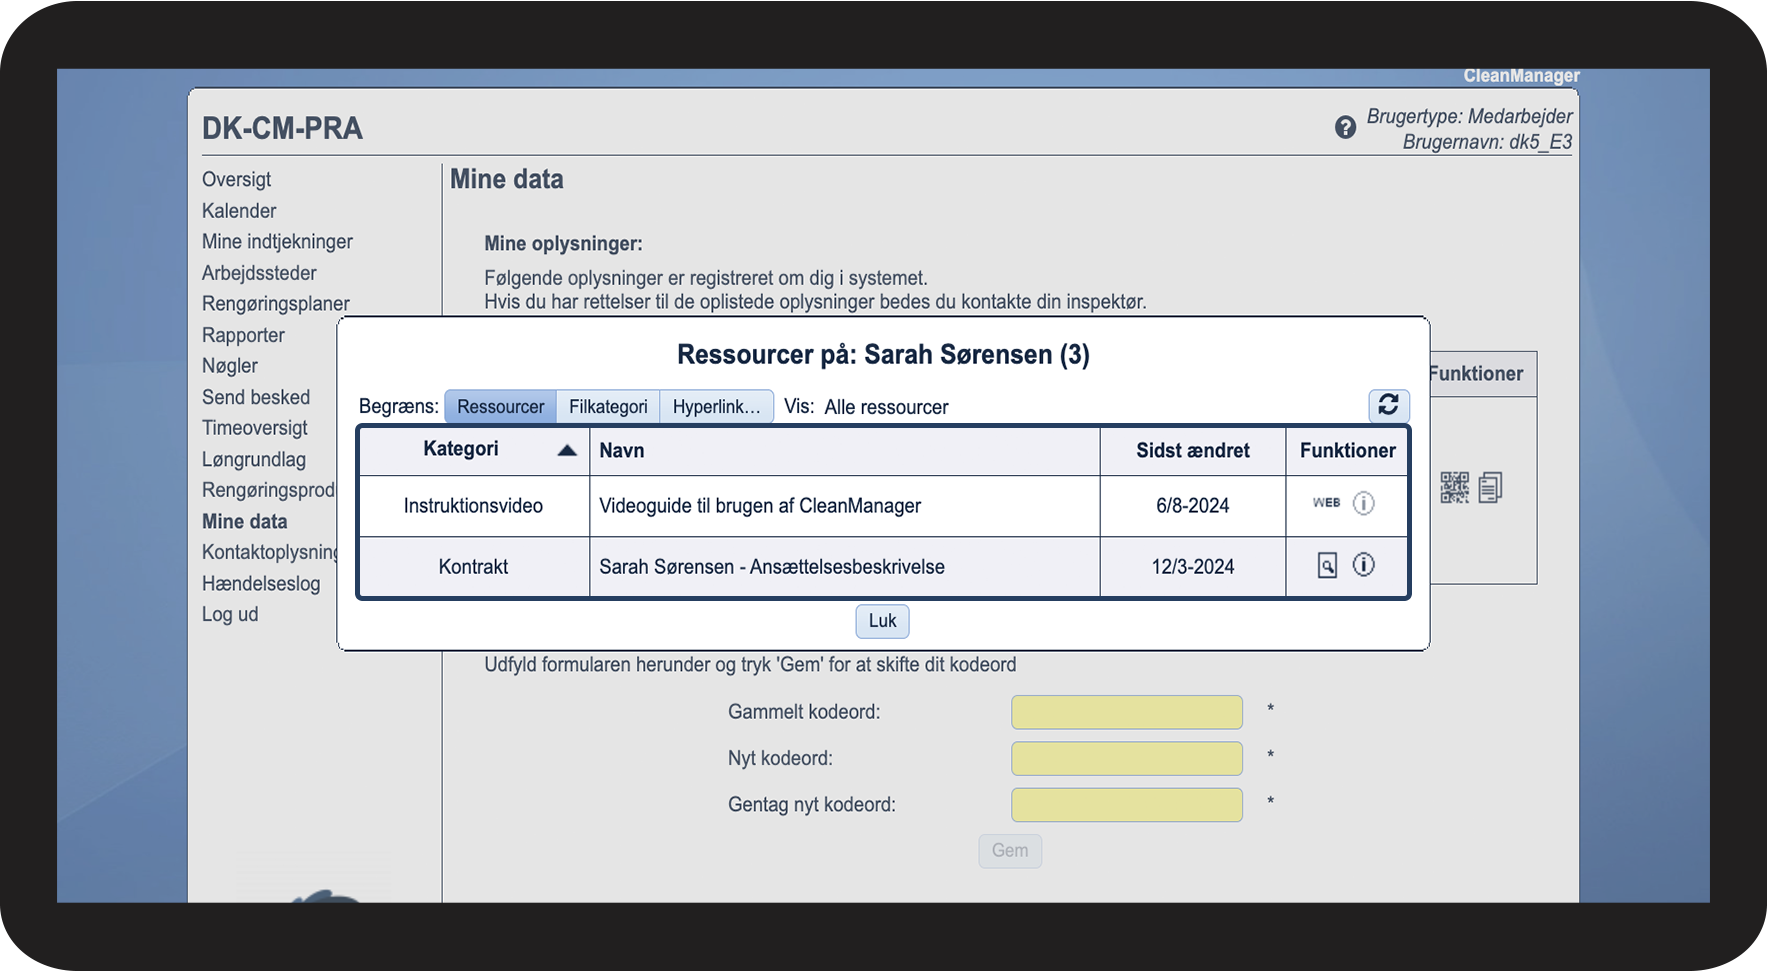Switch to the Hyperlink filter tab

(716, 407)
